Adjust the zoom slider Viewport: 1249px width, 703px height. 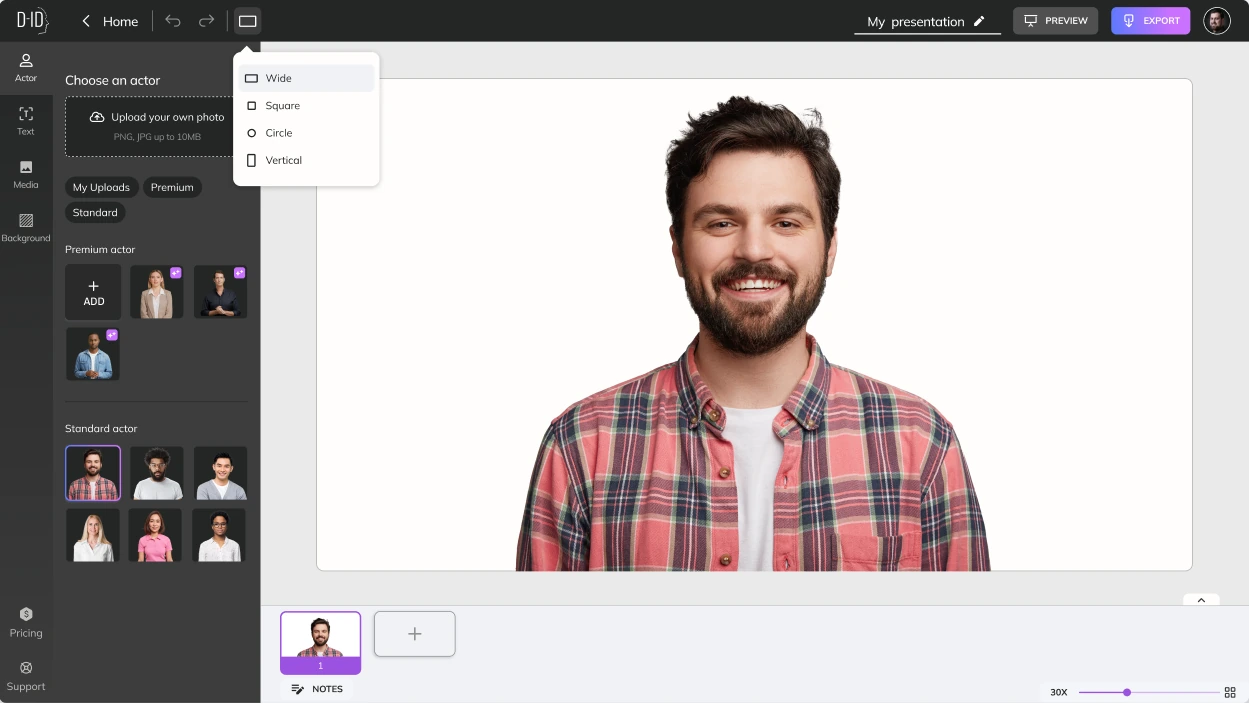[x=1127, y=692]
